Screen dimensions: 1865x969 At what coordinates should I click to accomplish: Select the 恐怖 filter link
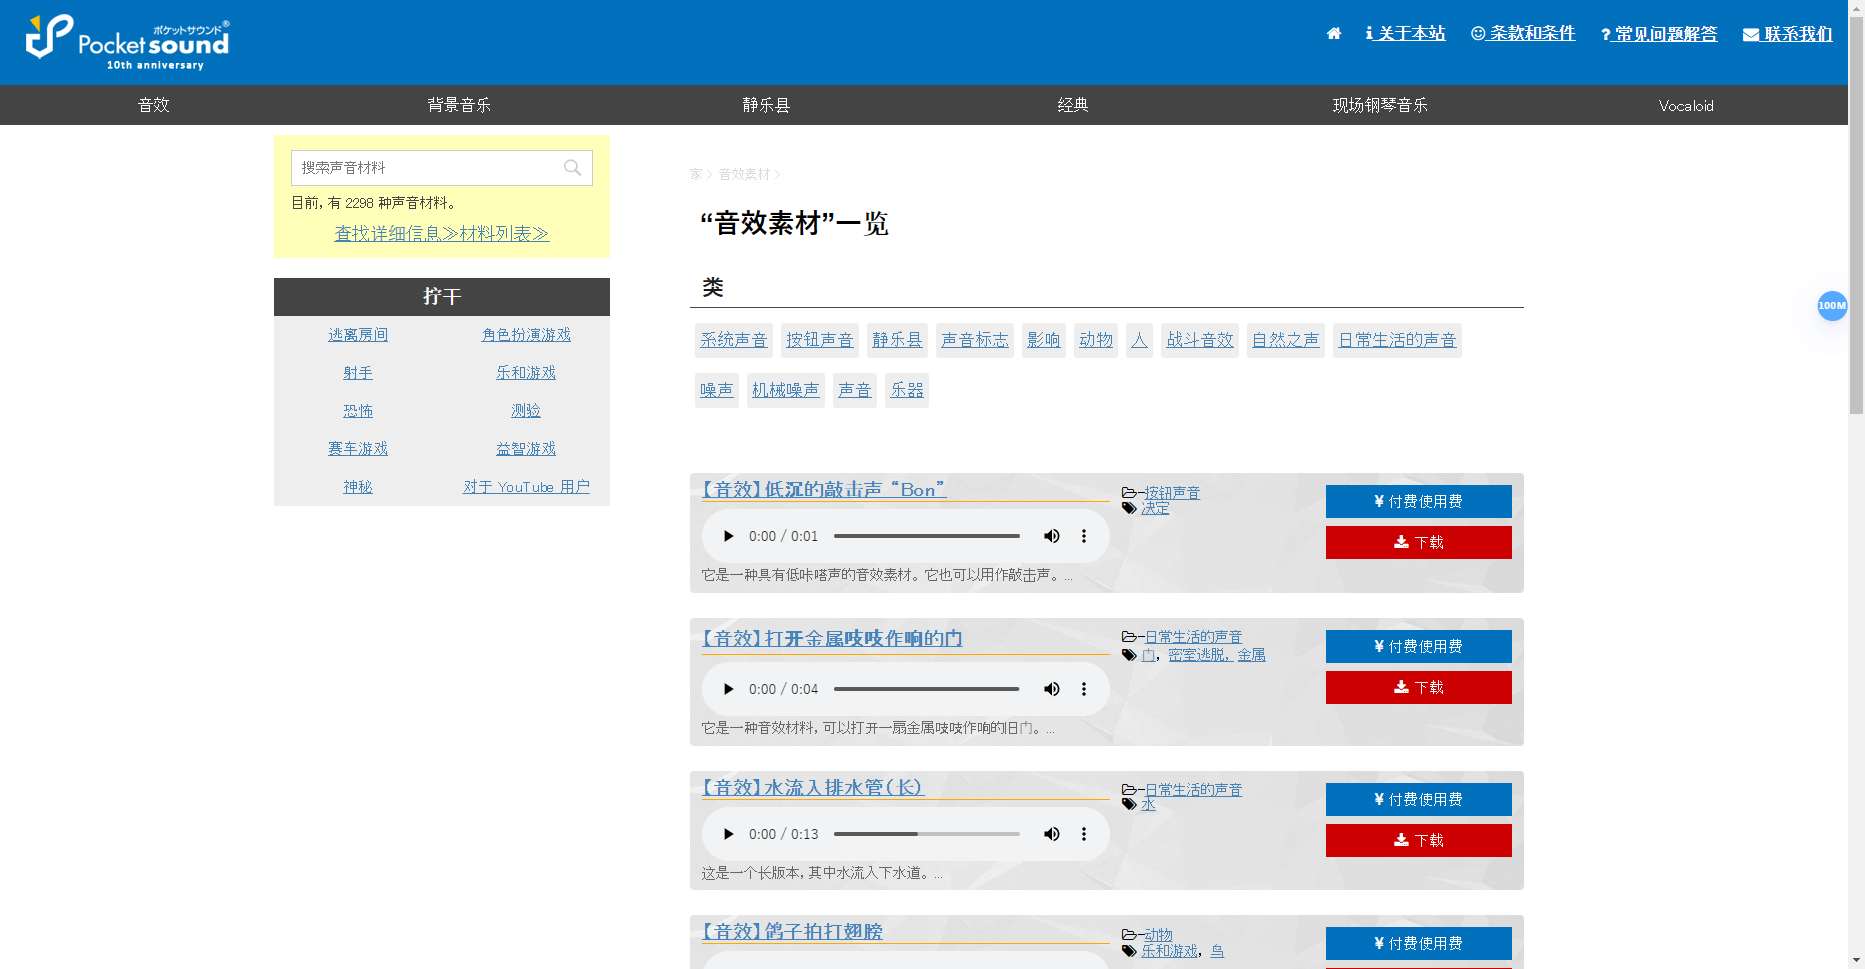point(358,411)
